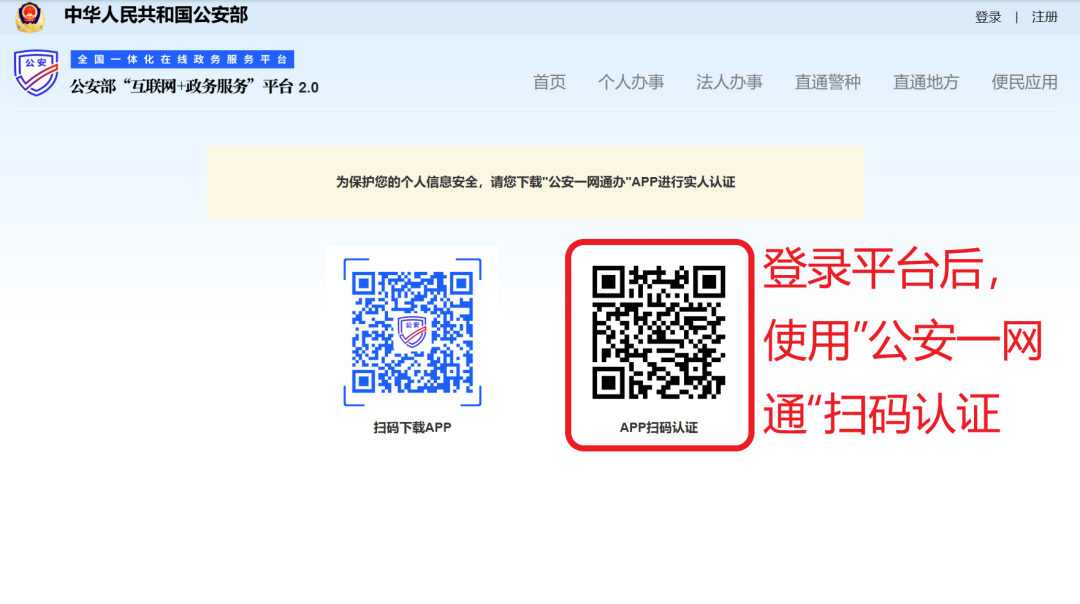Click the 登录 link
1080x604 pixels.
pyautogui.click(x=989, y=17)
